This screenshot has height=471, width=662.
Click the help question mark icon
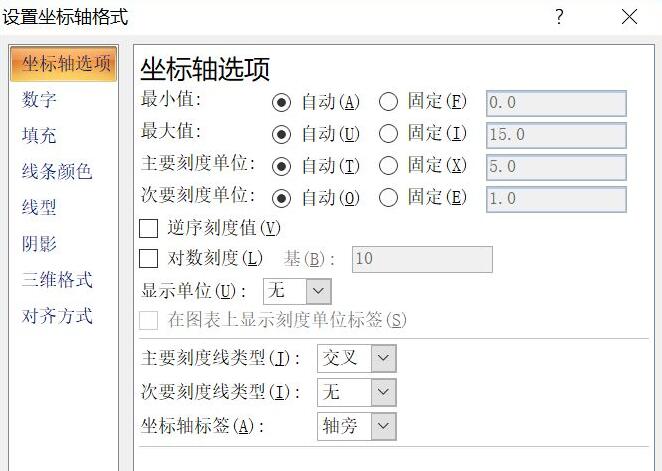(x=559, y=17)
